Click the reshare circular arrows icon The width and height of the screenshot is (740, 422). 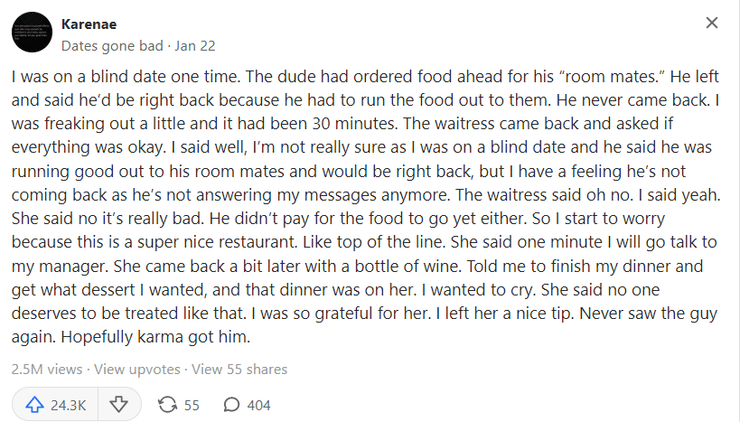(168, 405)
